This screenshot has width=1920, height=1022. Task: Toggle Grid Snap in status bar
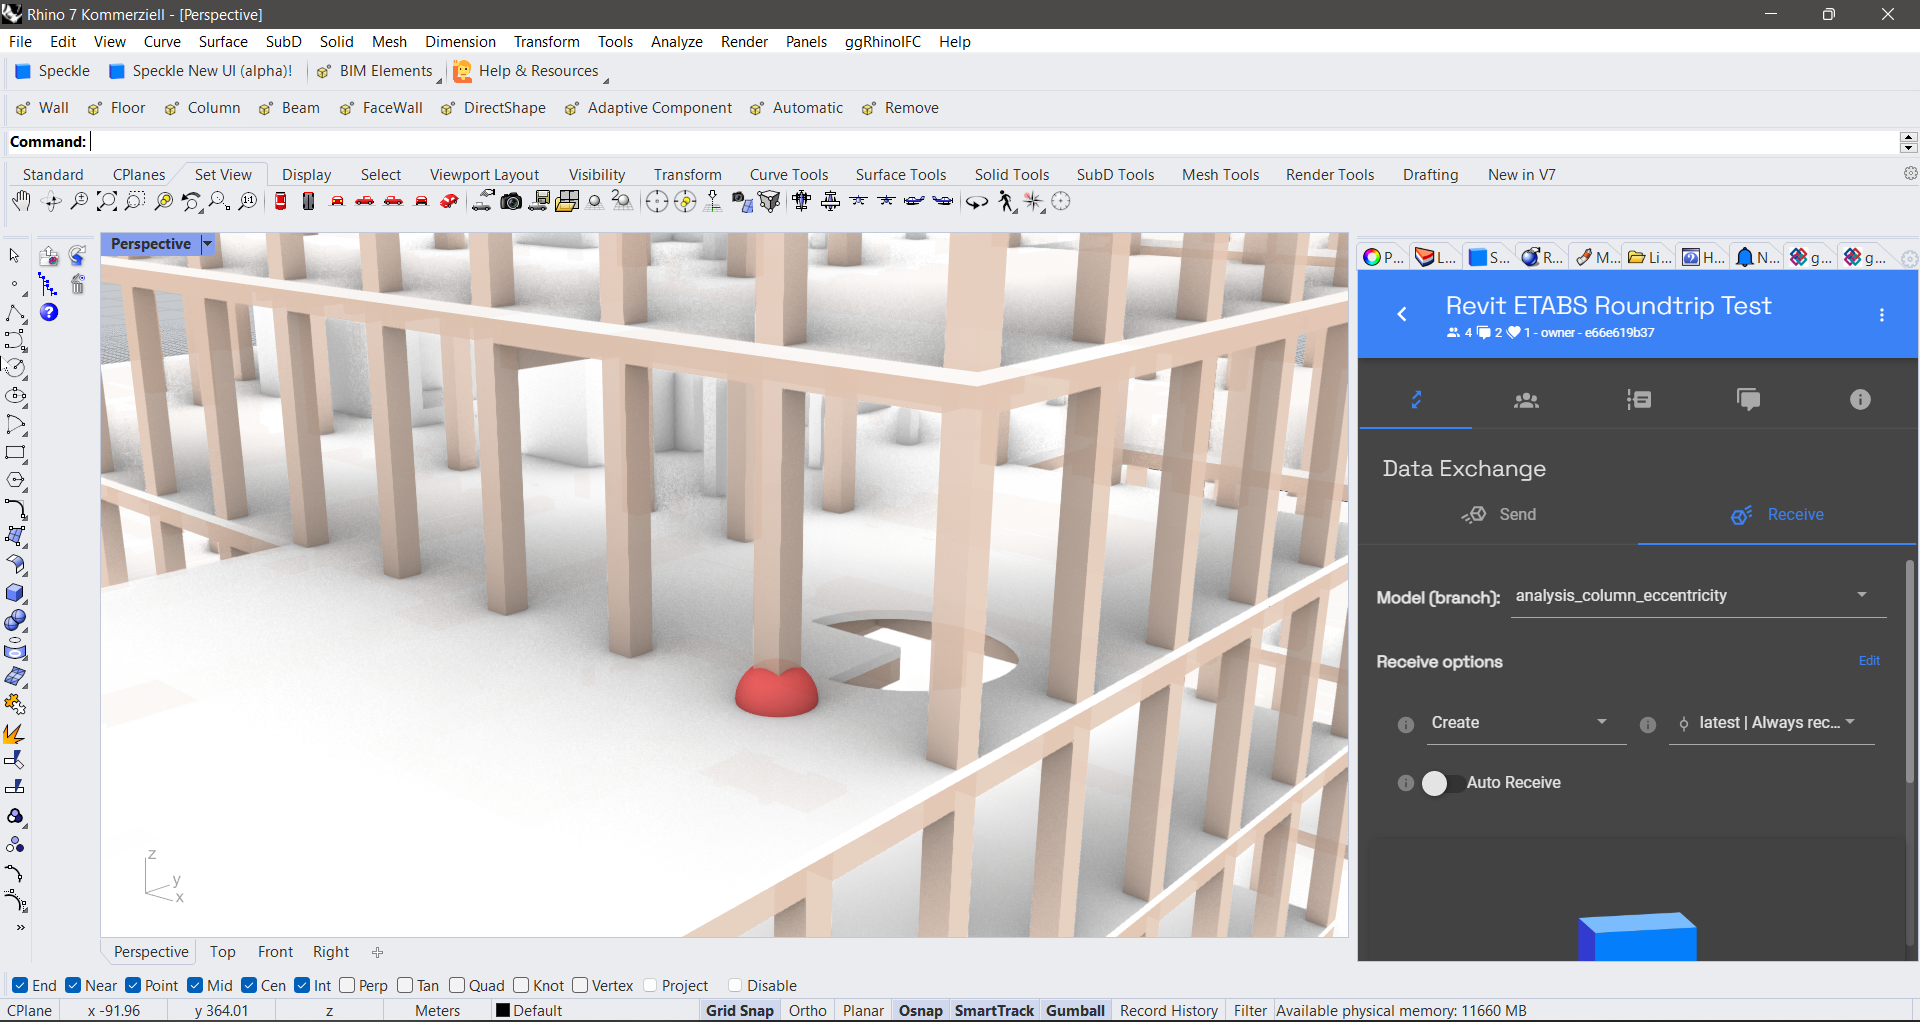coord(740,1011)
